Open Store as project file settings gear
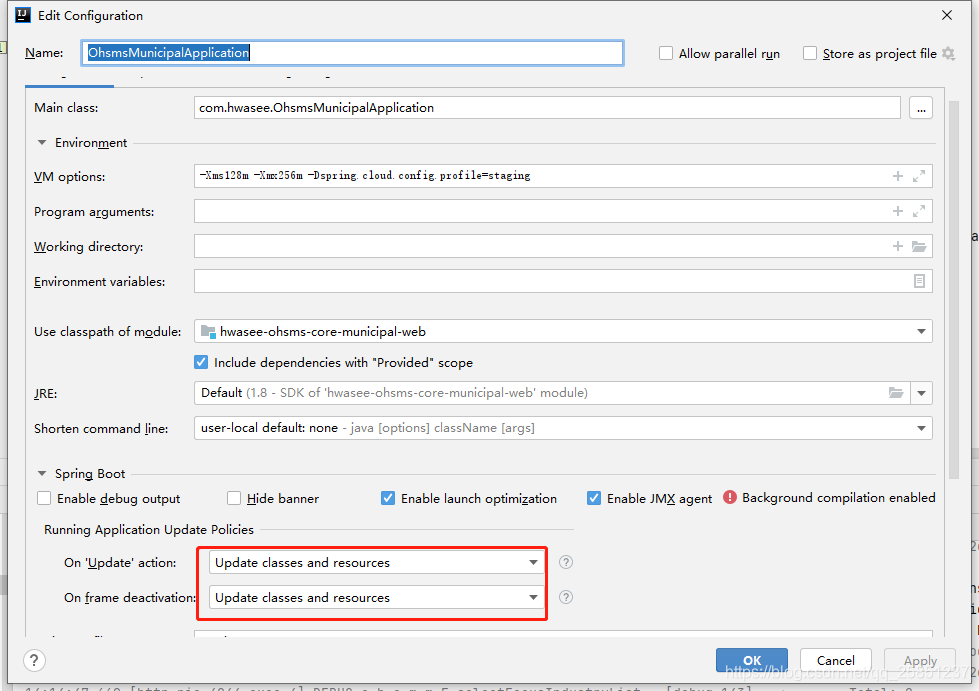 948,54
